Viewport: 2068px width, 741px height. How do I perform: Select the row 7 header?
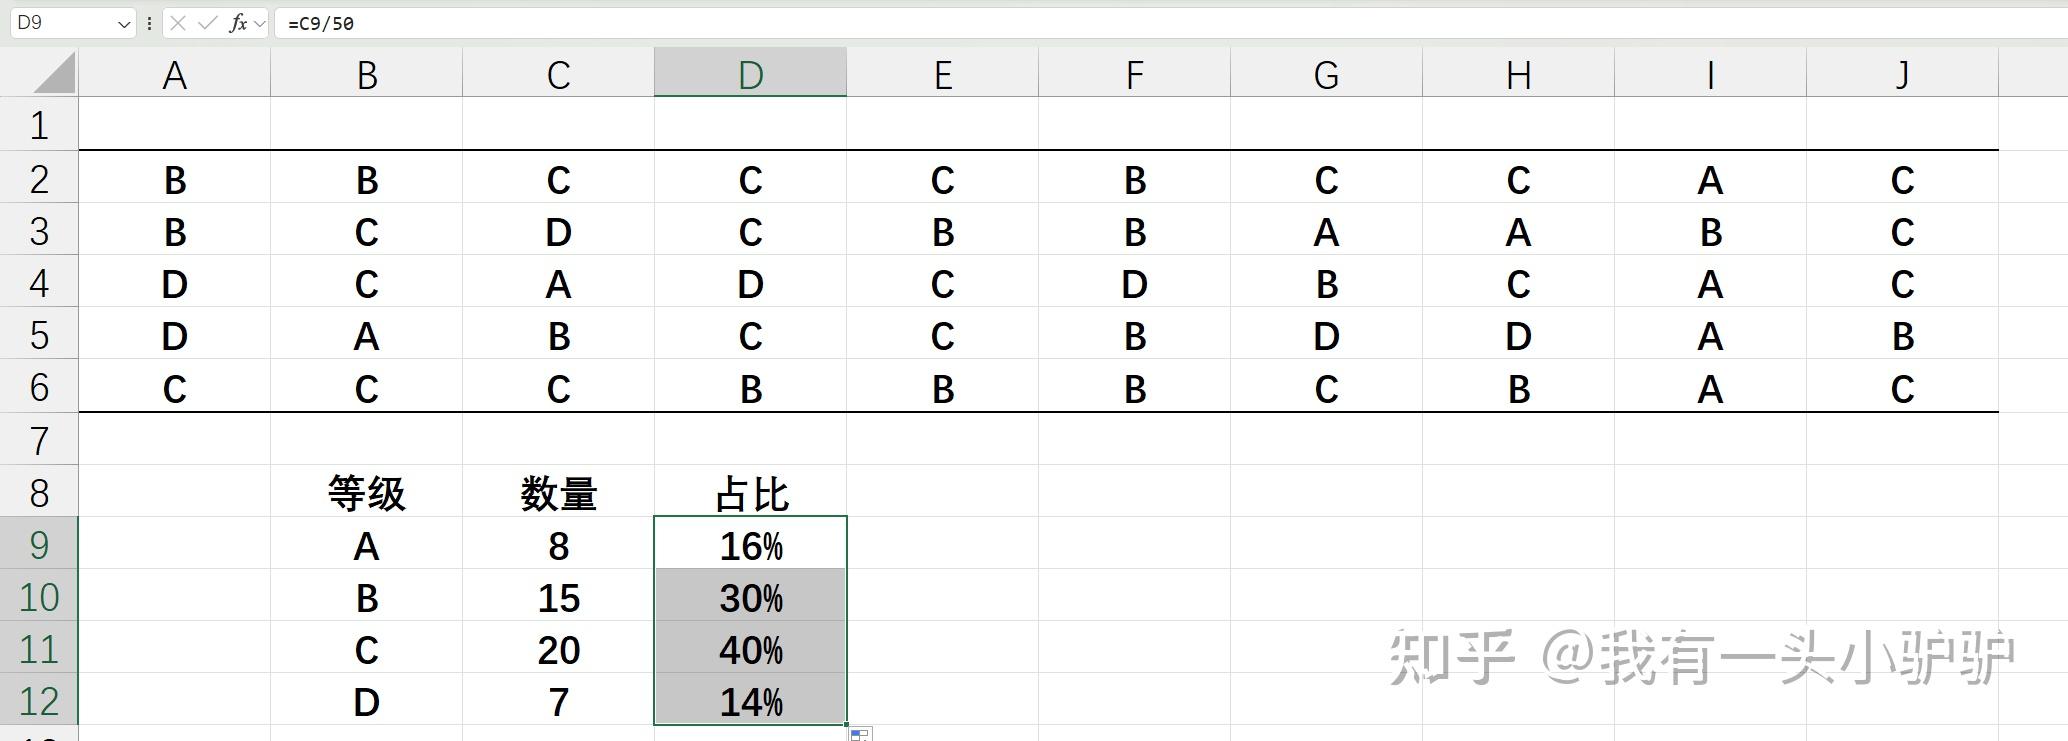click(x=39, y=440)
